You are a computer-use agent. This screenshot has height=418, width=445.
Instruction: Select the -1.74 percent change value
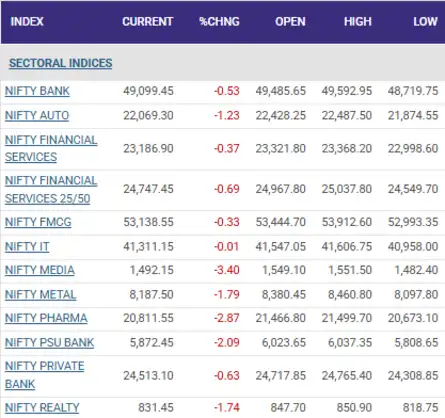tap(227, 408)
